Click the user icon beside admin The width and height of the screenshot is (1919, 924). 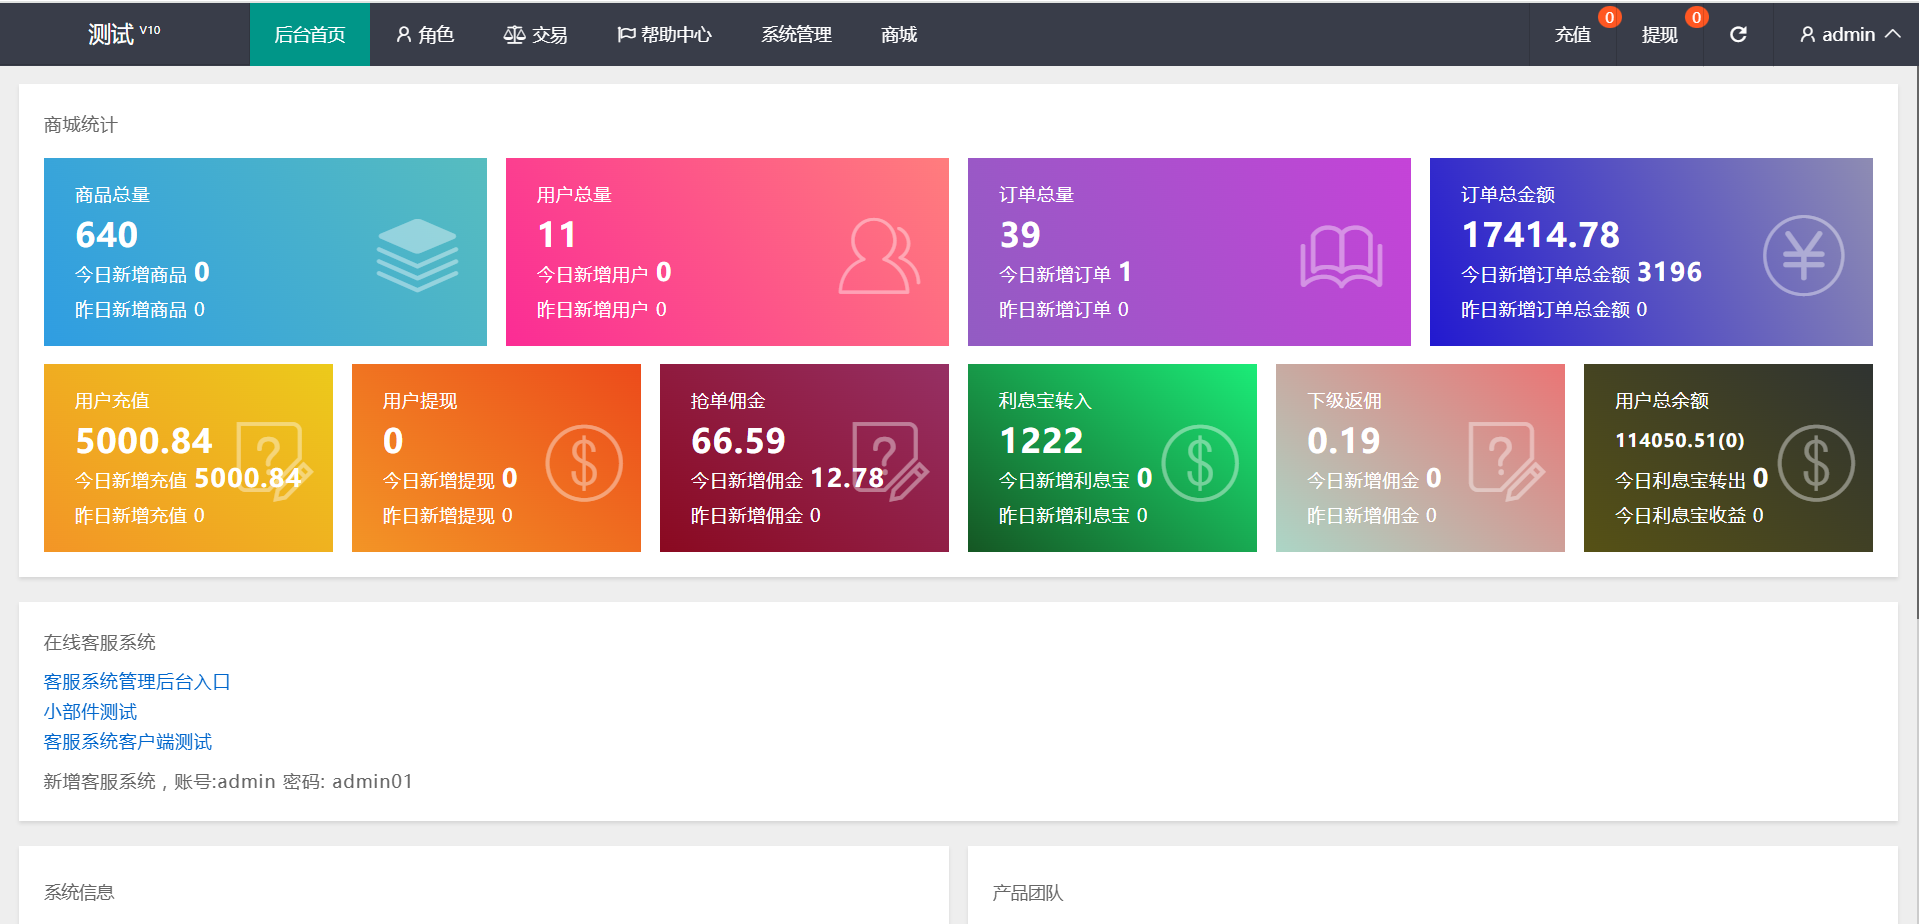(1808, 35)
